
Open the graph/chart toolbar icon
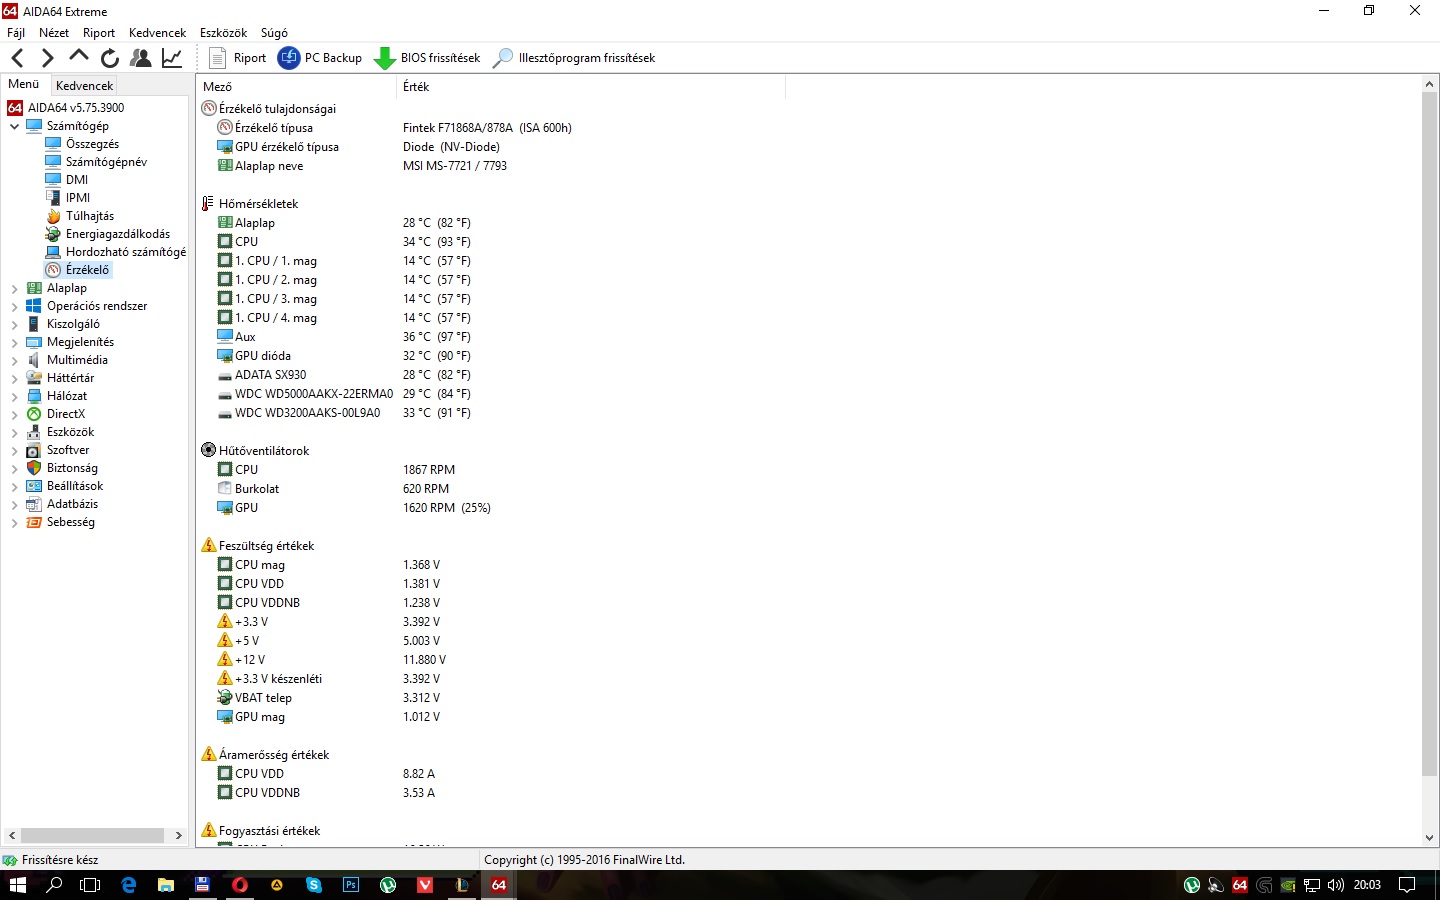172,58
